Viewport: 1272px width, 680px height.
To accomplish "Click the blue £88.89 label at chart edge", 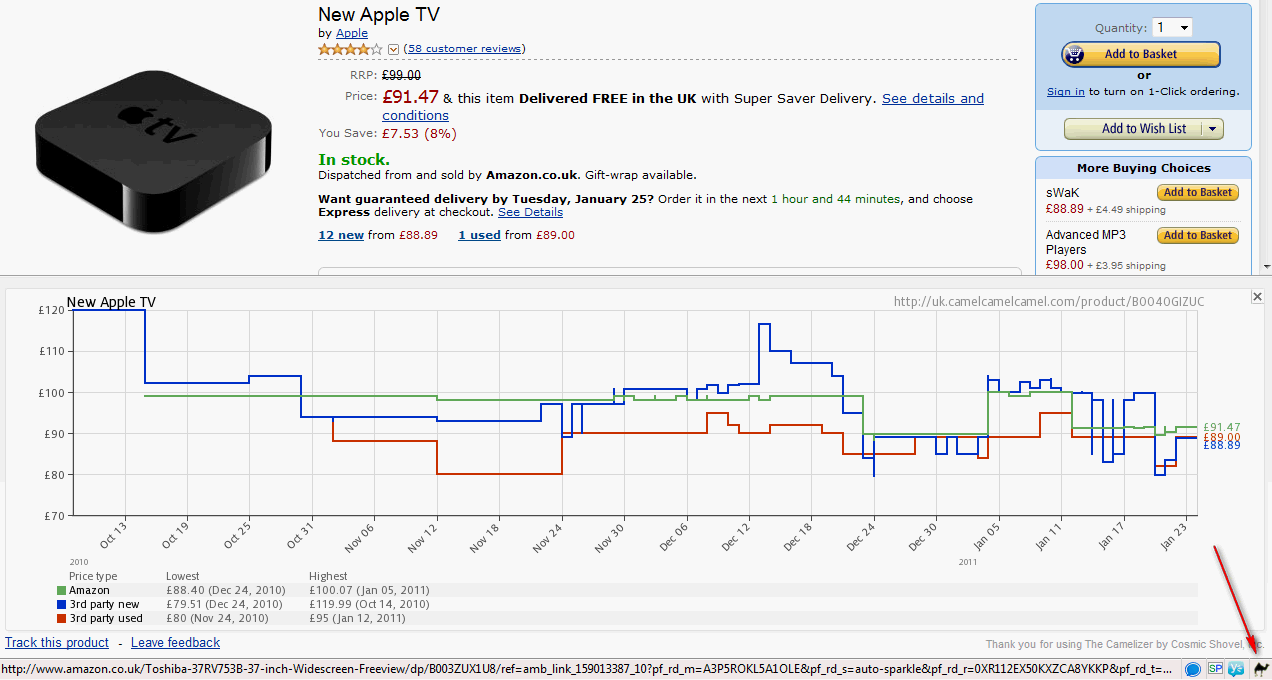I will click(1222, 446).
